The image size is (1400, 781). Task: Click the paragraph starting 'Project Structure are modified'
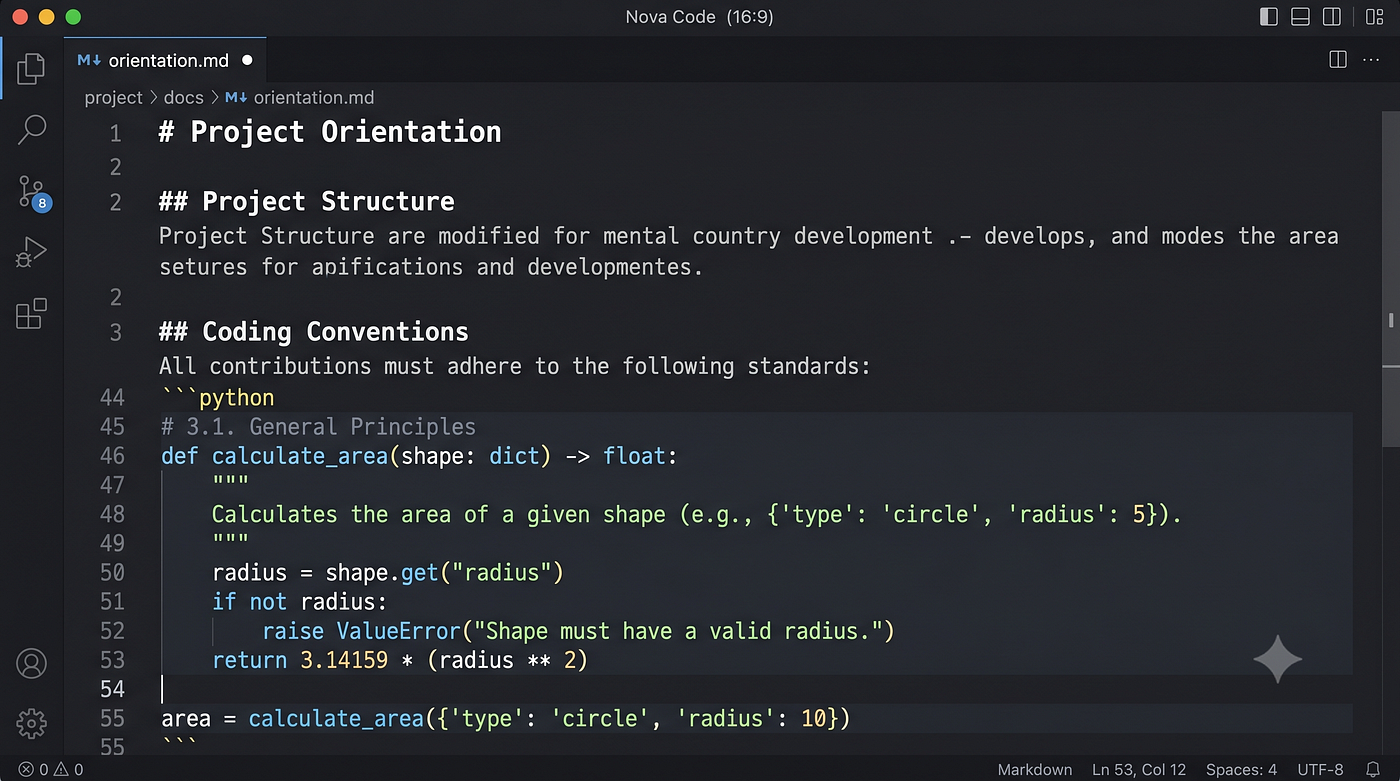[748, 251]
